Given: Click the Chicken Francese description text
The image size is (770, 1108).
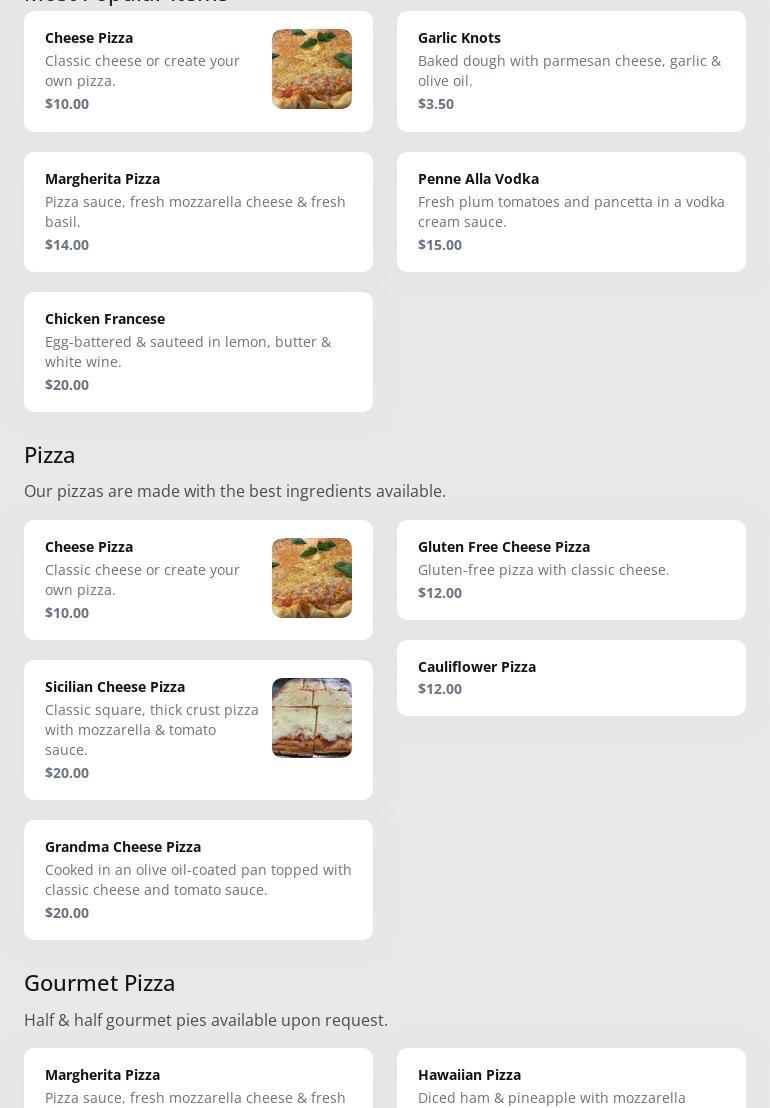Looking at the screenshot, I should (x=188, y=352).
